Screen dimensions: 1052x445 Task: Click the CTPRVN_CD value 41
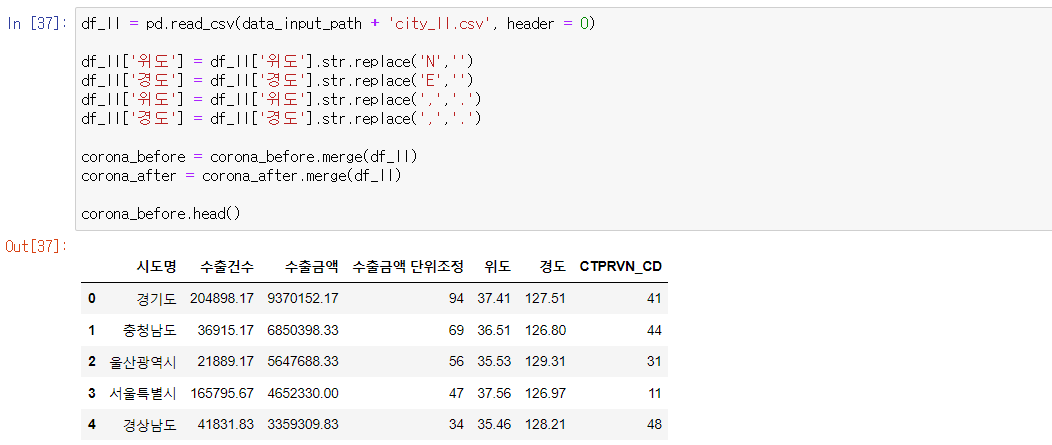pyautogui.click(x=654, y=299)
